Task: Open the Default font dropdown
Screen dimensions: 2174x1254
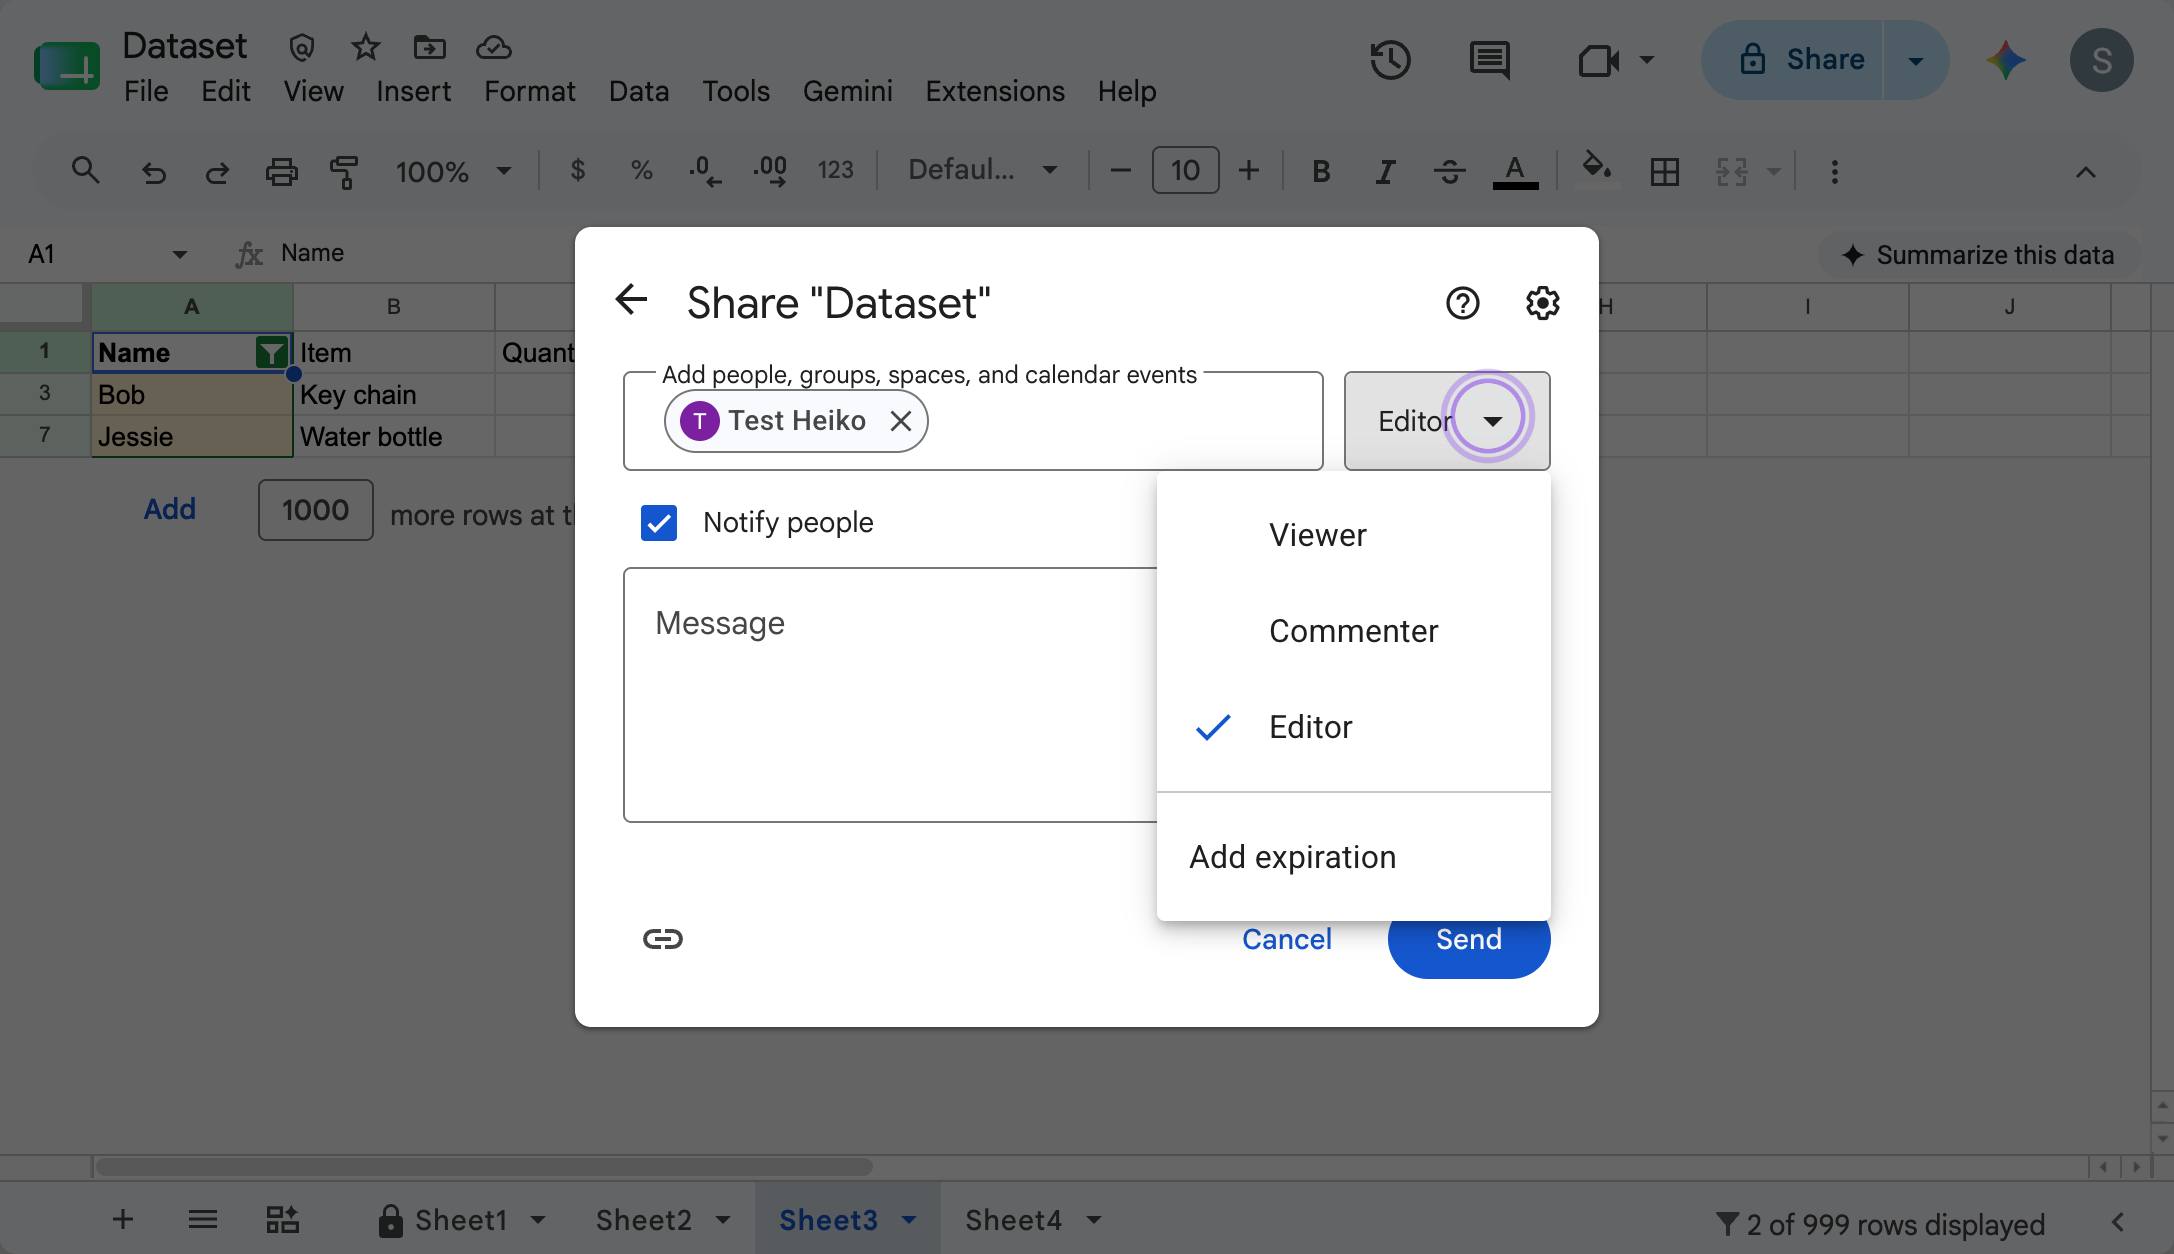Action: point(982,171)
